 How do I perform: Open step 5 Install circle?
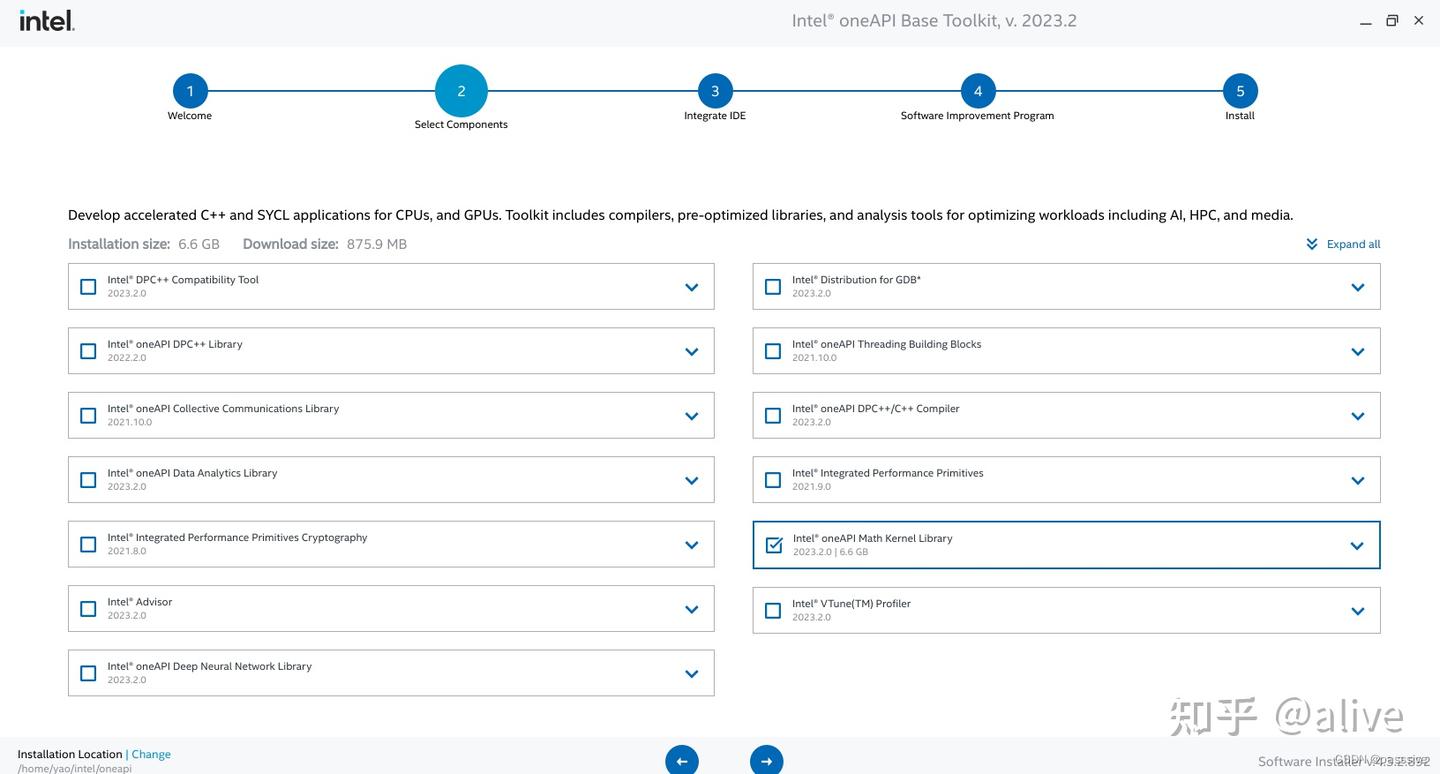tap(1240, 91)
